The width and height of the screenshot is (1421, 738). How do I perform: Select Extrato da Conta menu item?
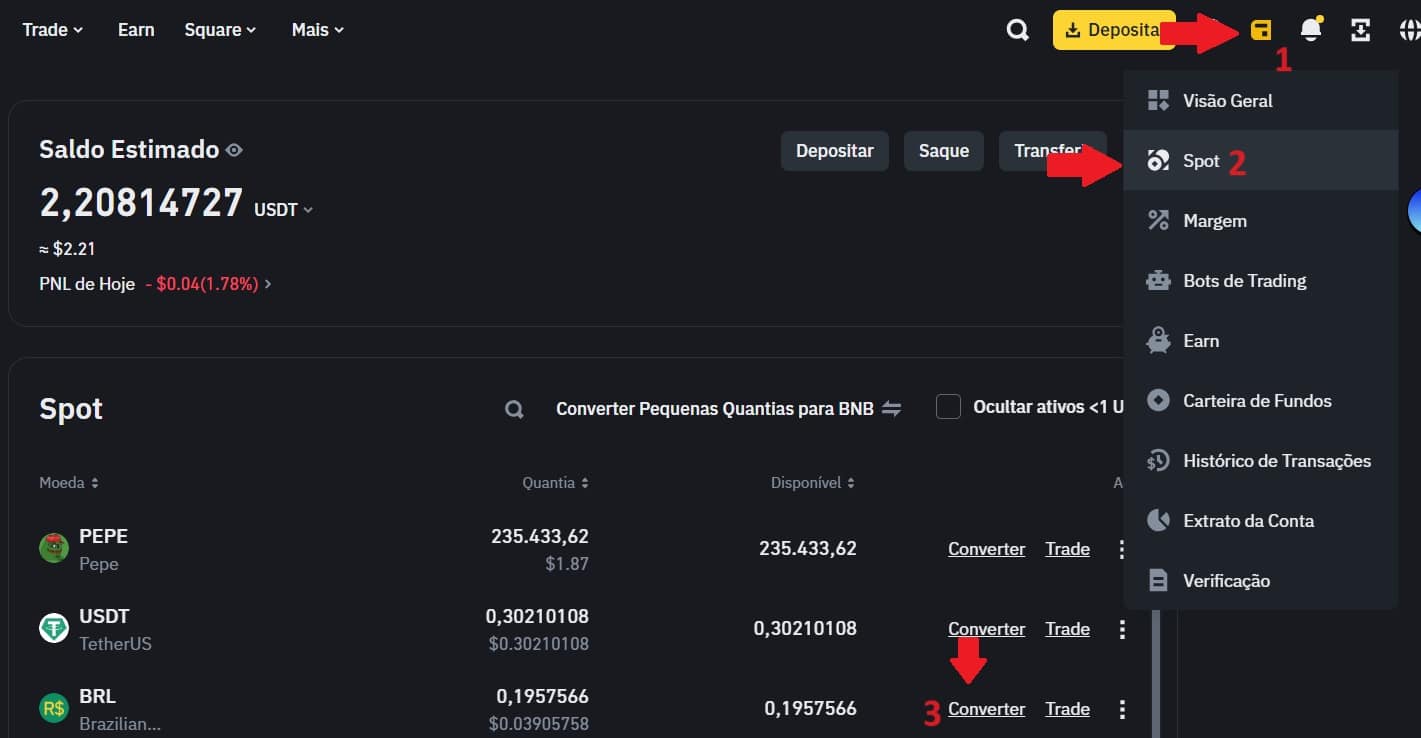(x=1261, y=520)
